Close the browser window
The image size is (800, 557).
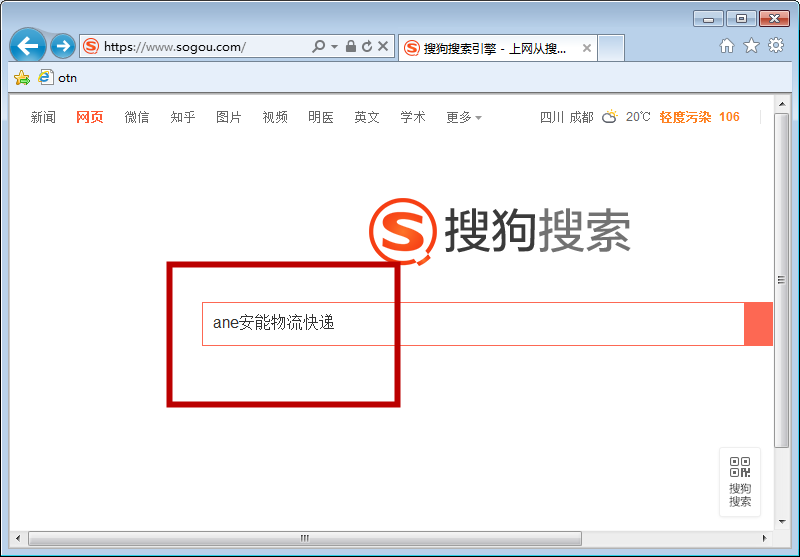pyautogui.click(x=774, y=19)
